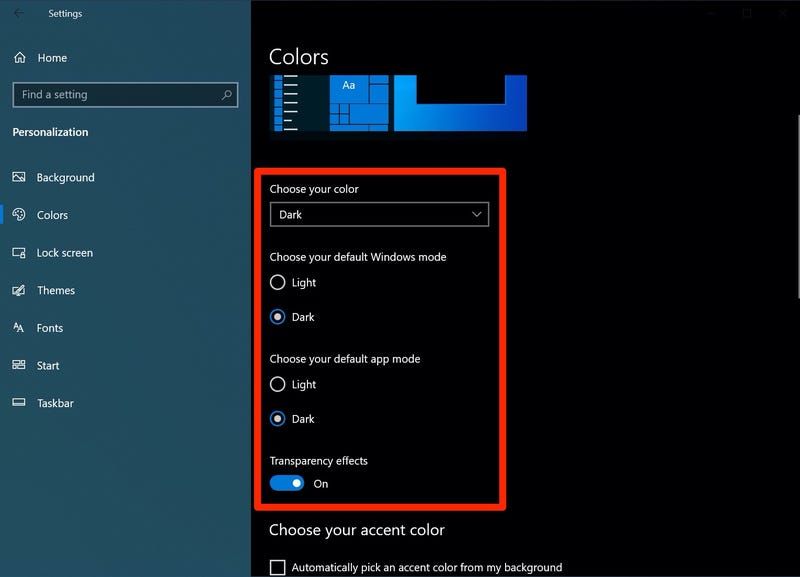This screenshot has width=800, height=577.
Task: Click the Start icon in the sidebar
Action: 20,365
